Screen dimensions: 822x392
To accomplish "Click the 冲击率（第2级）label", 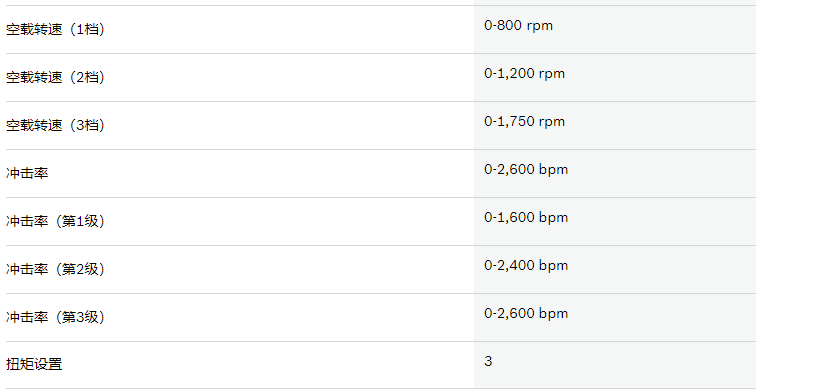I will (x=55, y=269).
